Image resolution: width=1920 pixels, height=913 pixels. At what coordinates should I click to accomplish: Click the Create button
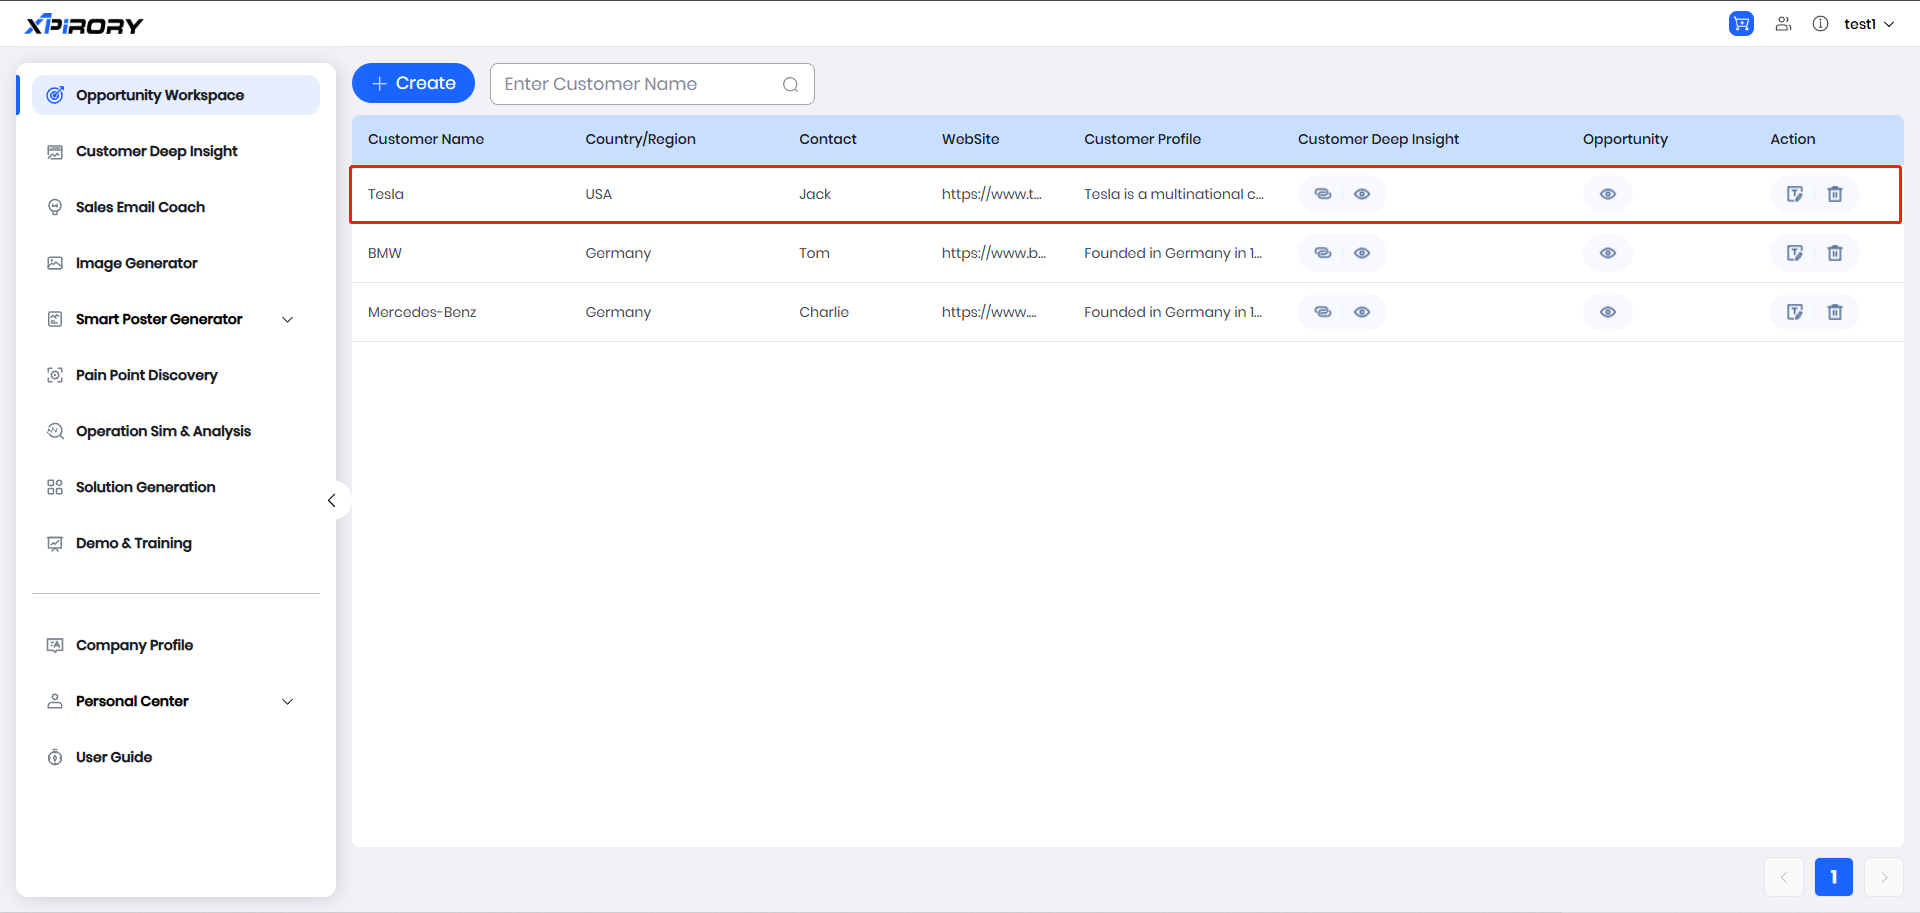[413, 84]
